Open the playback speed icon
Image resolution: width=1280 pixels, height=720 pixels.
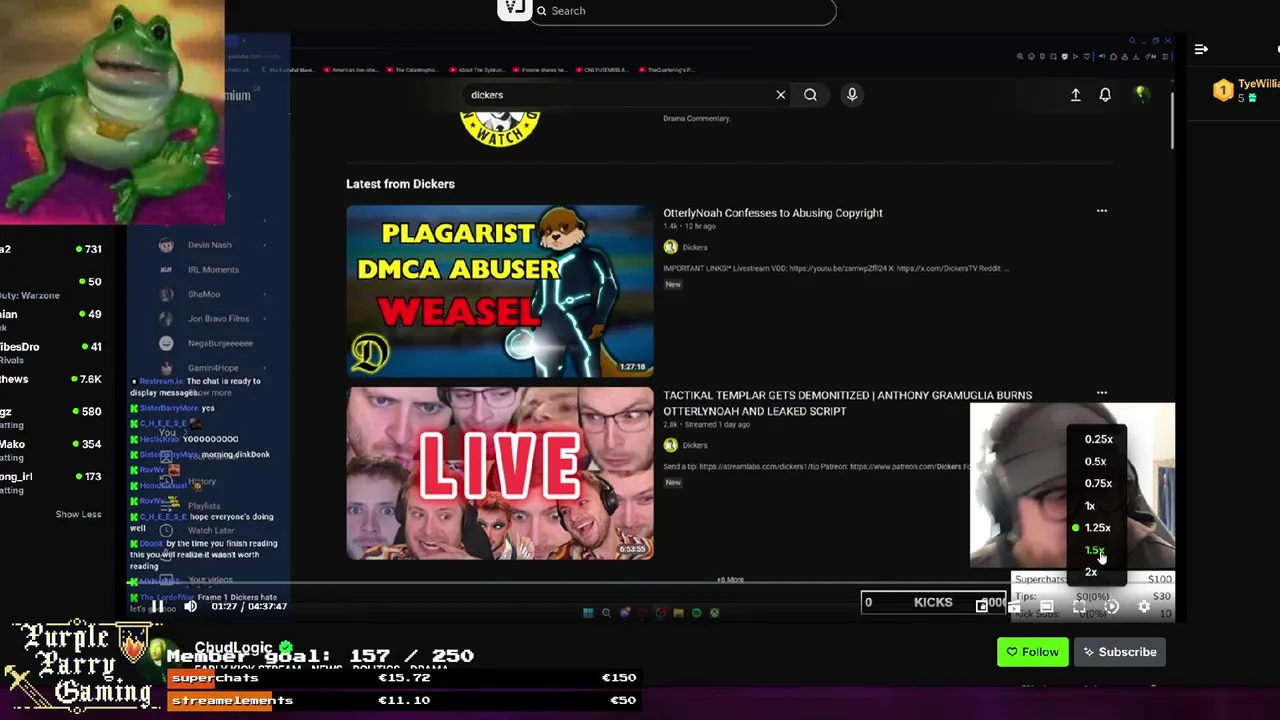tap(1111, 606)
